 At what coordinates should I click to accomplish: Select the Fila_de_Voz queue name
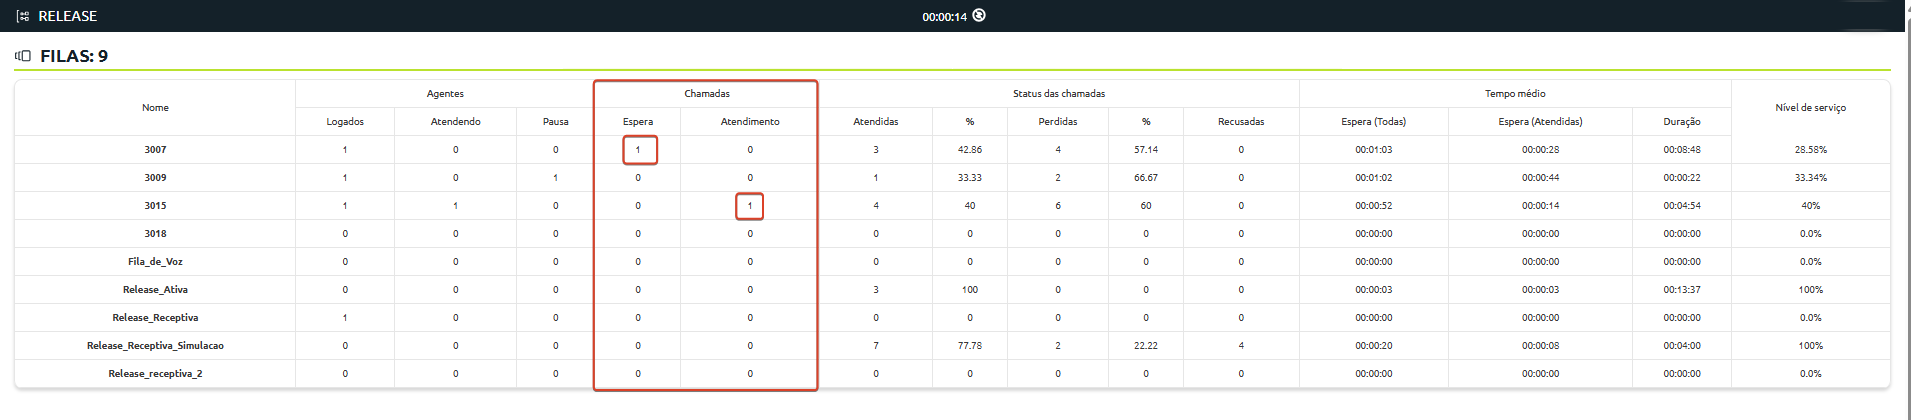click(155, 262)
